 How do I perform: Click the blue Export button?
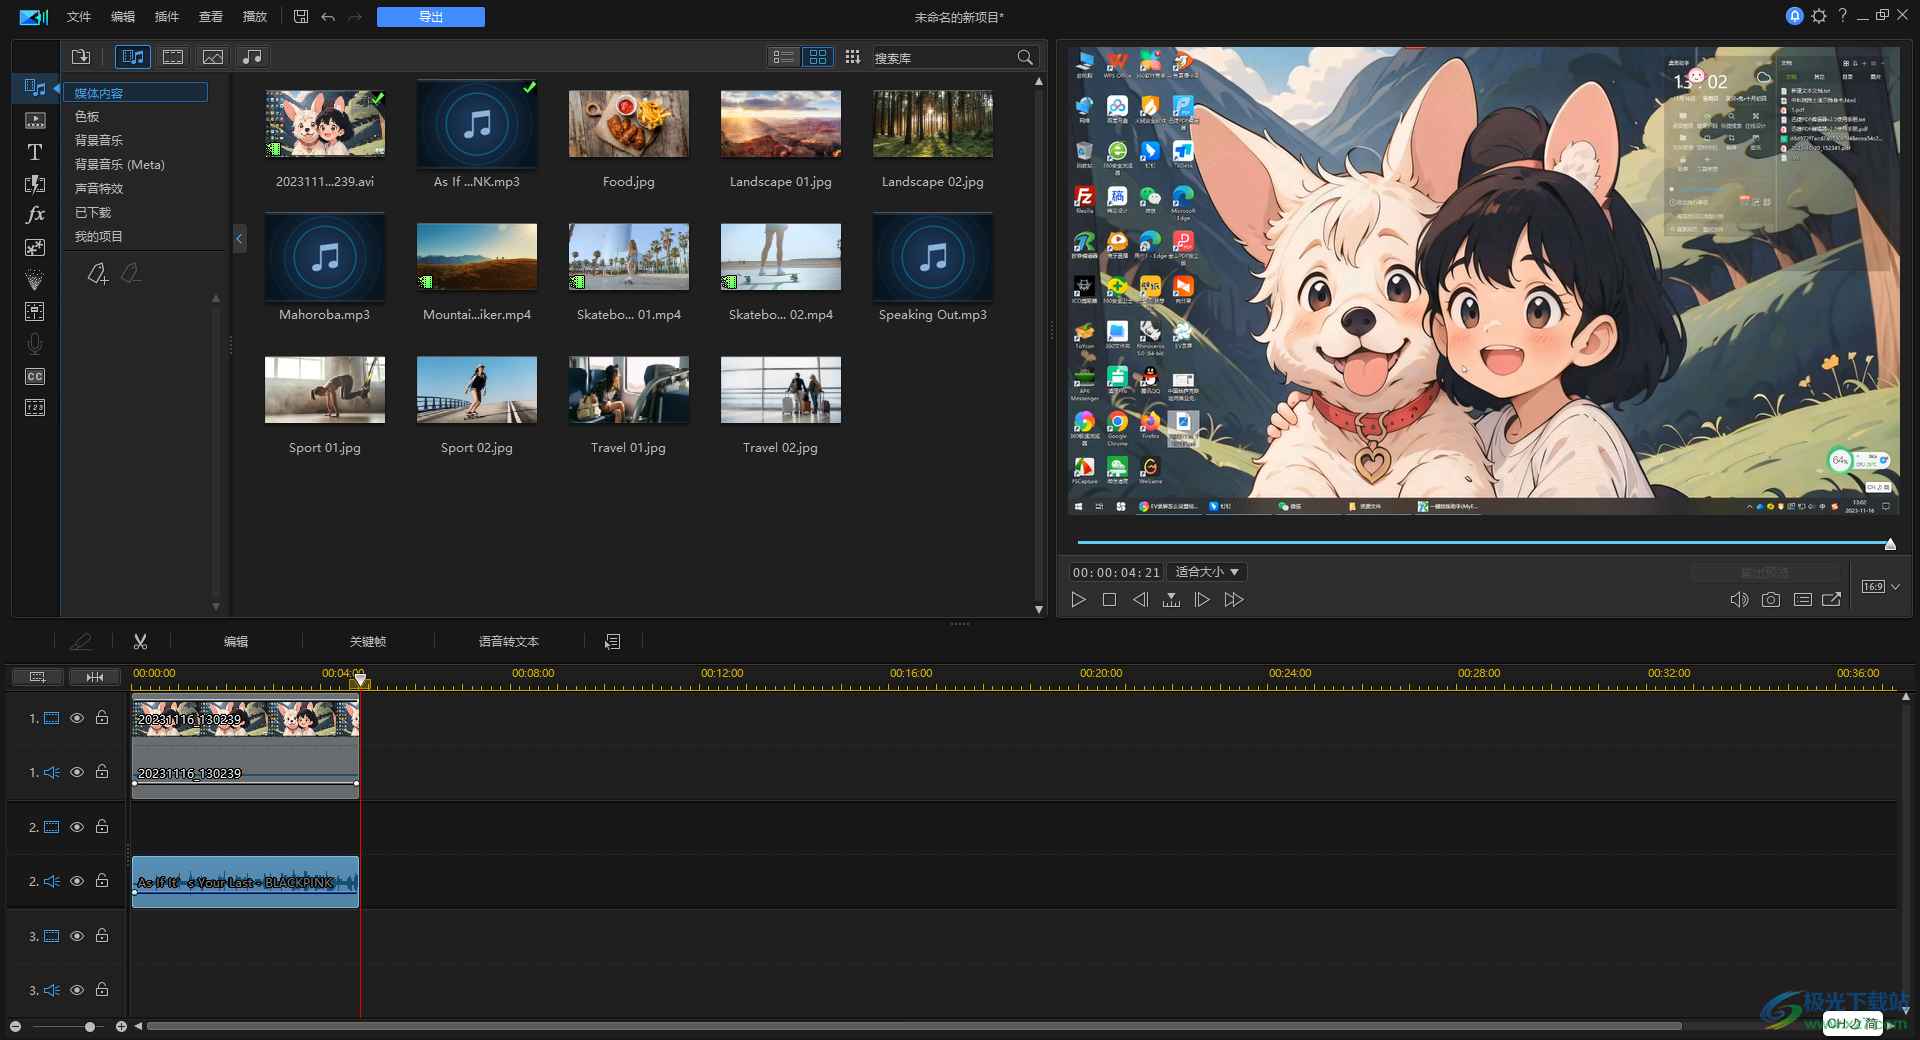point(431,17)
